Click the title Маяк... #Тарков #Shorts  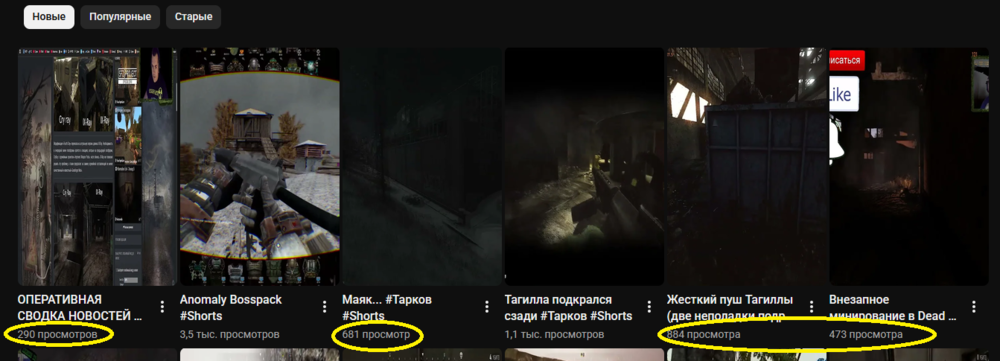click(387, 308)
